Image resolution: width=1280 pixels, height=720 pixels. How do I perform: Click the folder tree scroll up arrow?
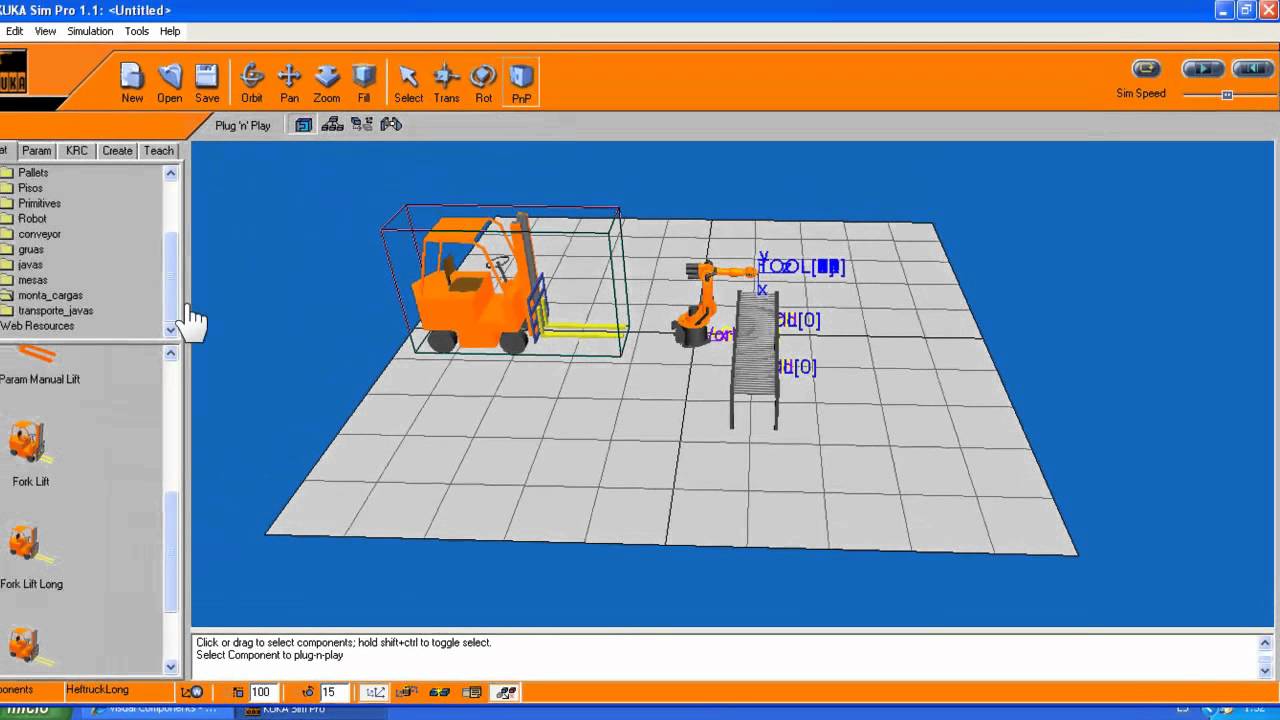pyautogui.click(x=170, y=173)
